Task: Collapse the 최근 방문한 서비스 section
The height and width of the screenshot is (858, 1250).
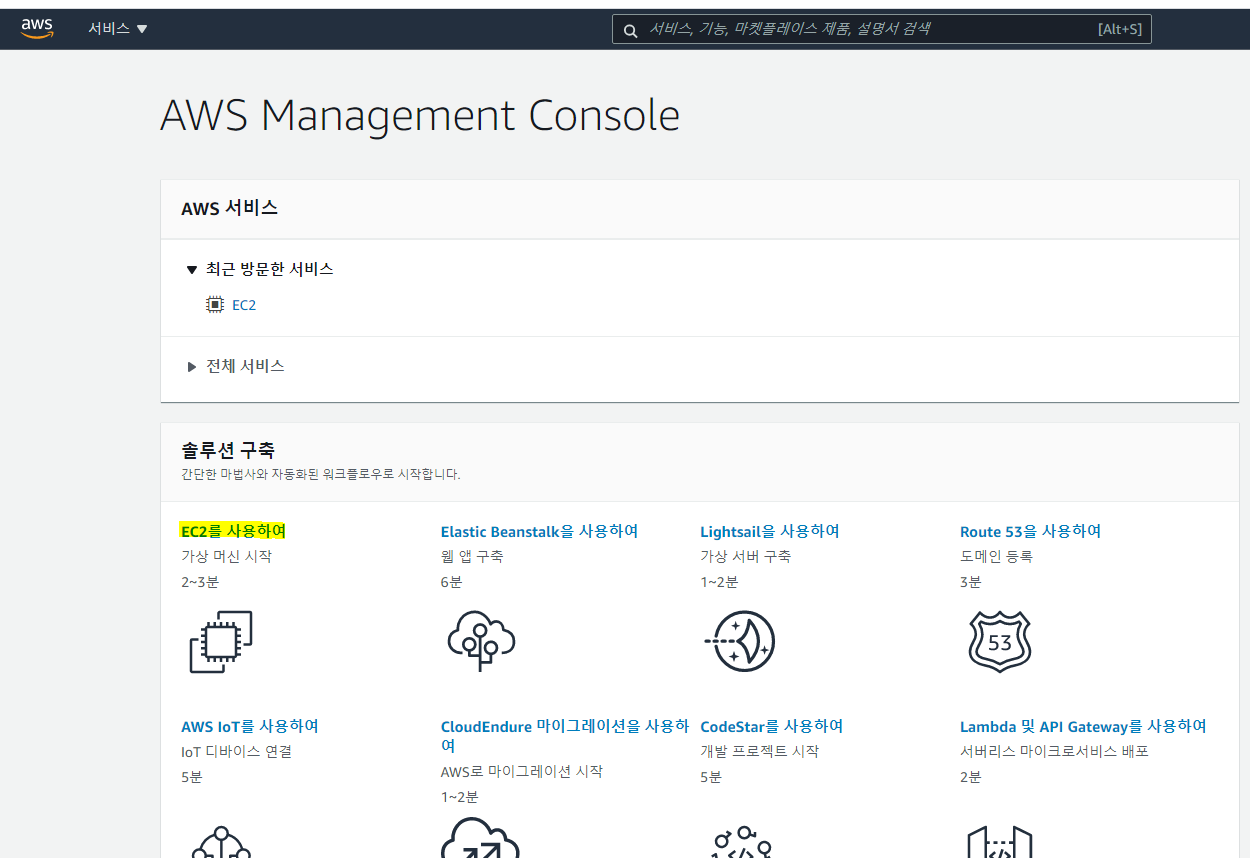Action: [260, 269]
